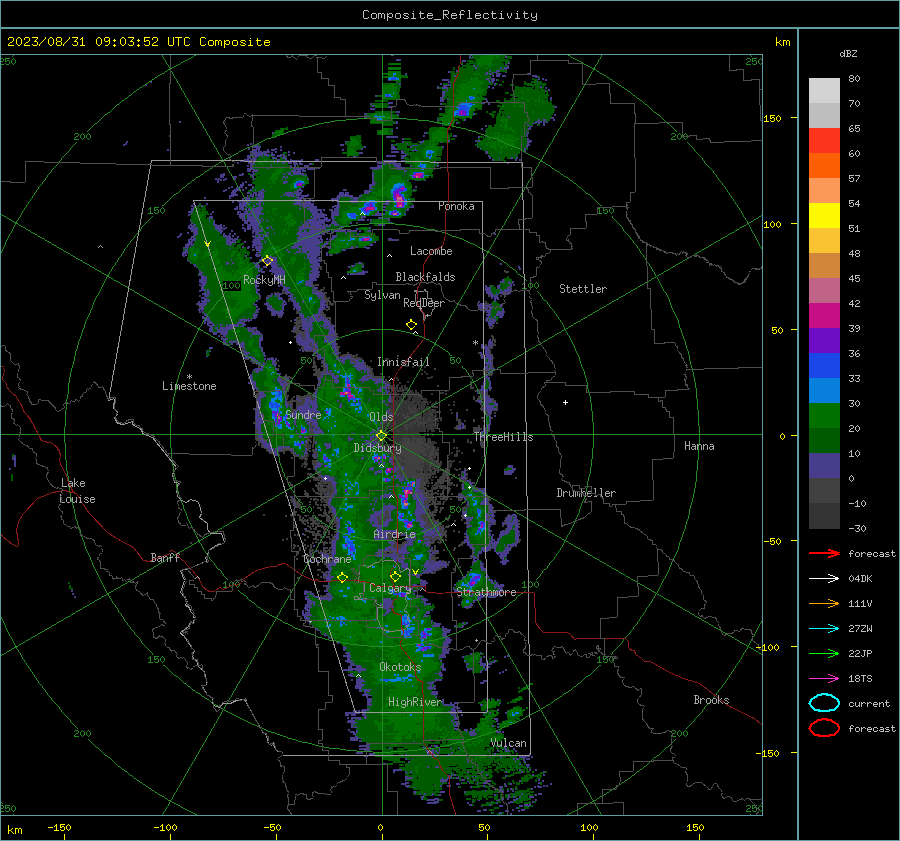Select the Olds label
This screenshot has width=900, height=841.
381,417
